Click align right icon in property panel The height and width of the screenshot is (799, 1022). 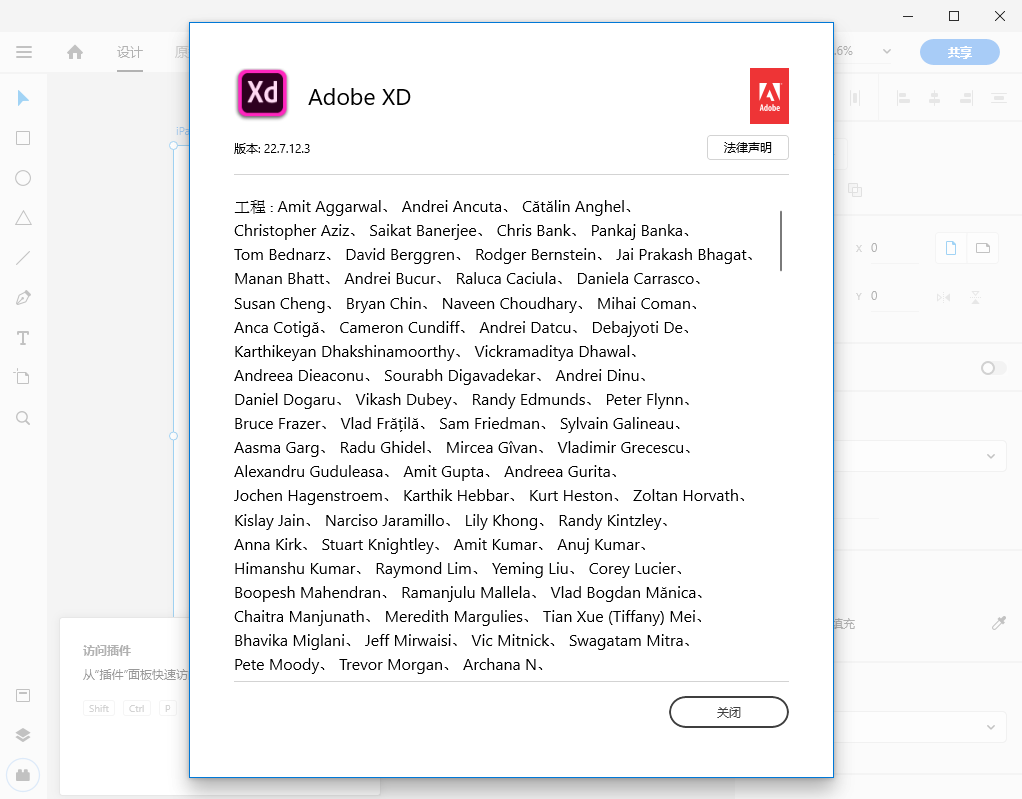[966, 98]
